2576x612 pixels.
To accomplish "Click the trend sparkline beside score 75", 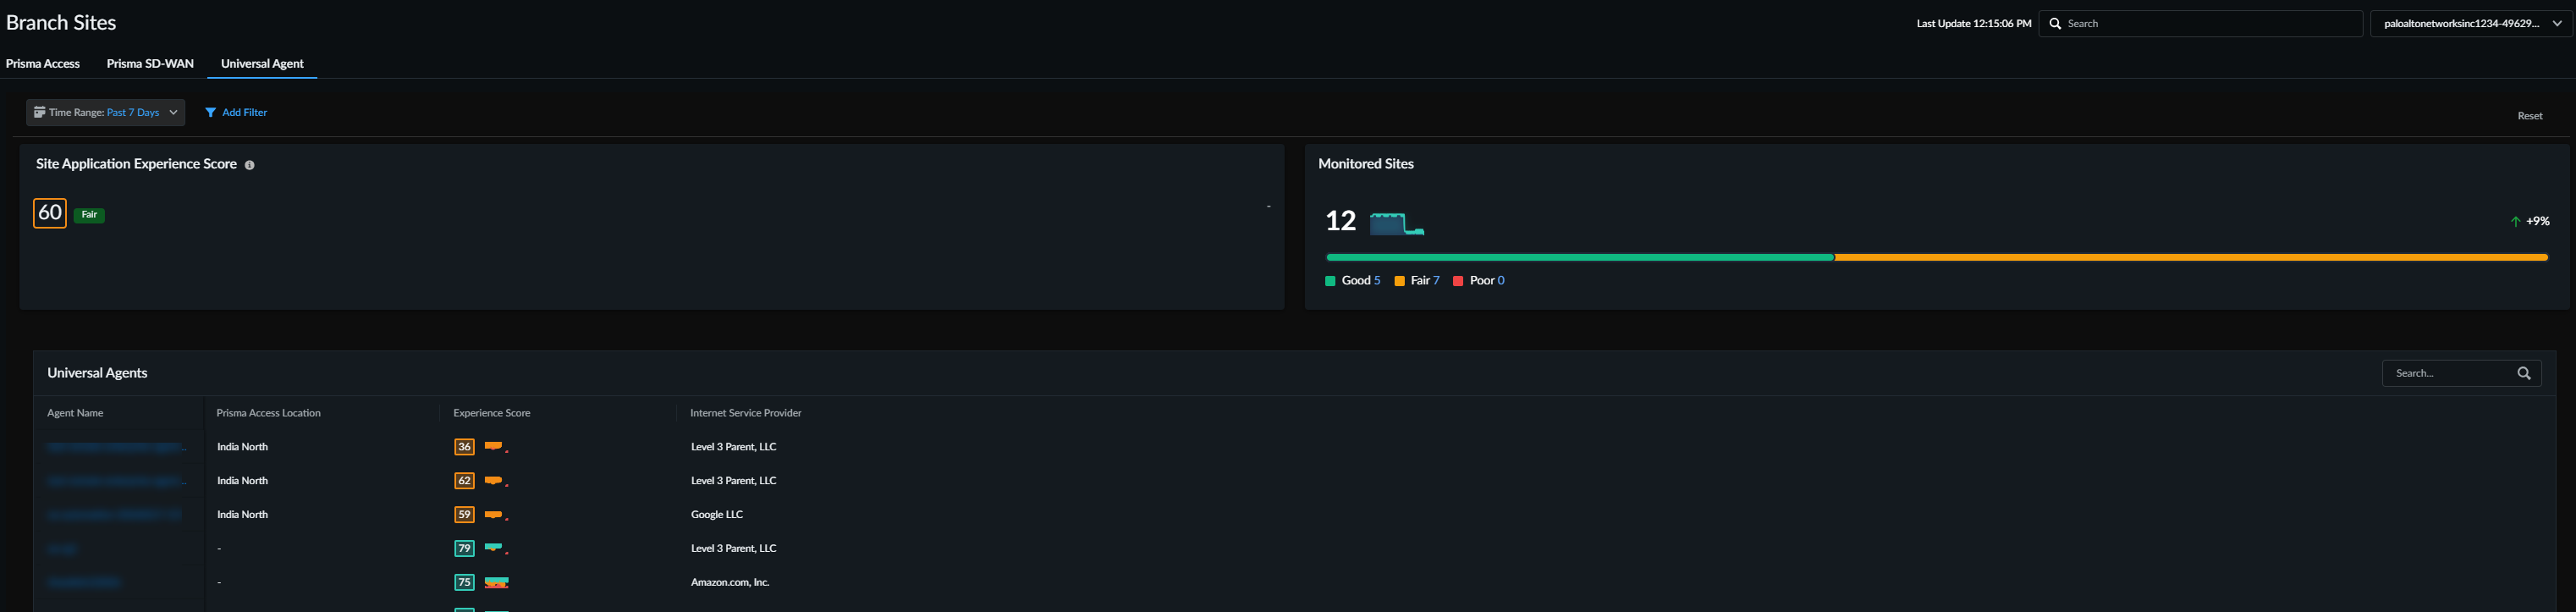I will point(497,582).
